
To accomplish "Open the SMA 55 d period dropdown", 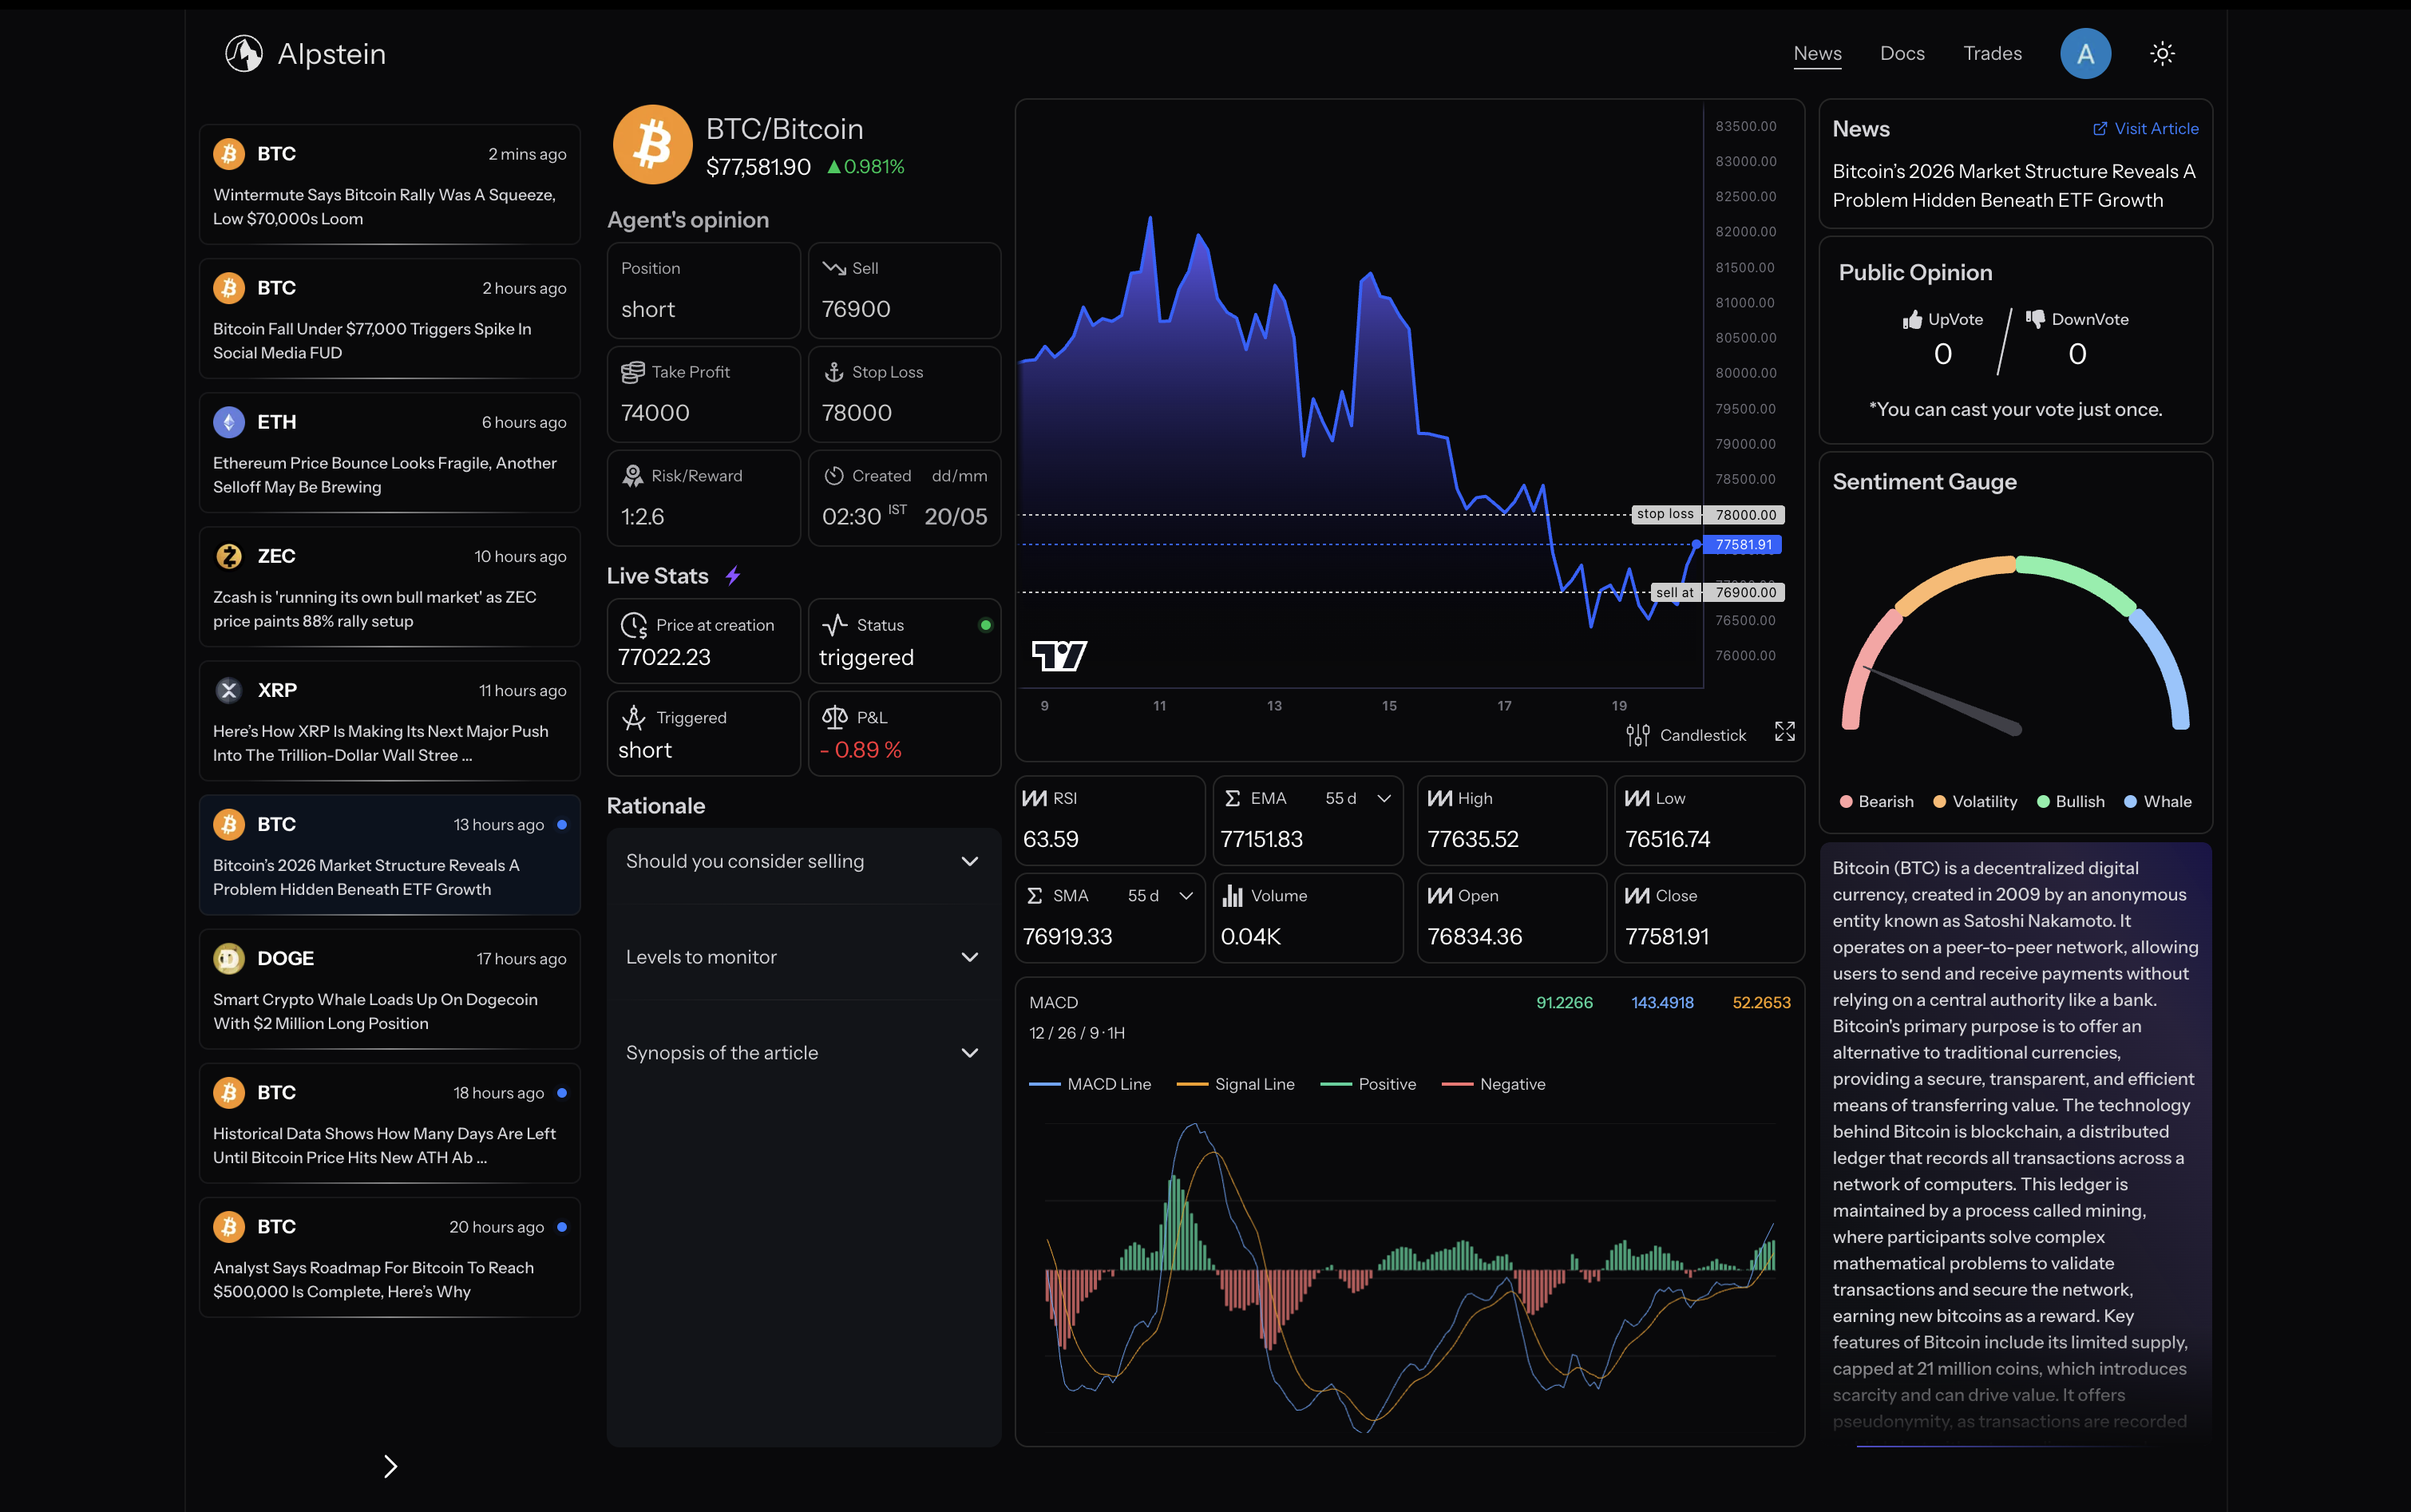I will pyautogui.click(x=1160, y=895).
